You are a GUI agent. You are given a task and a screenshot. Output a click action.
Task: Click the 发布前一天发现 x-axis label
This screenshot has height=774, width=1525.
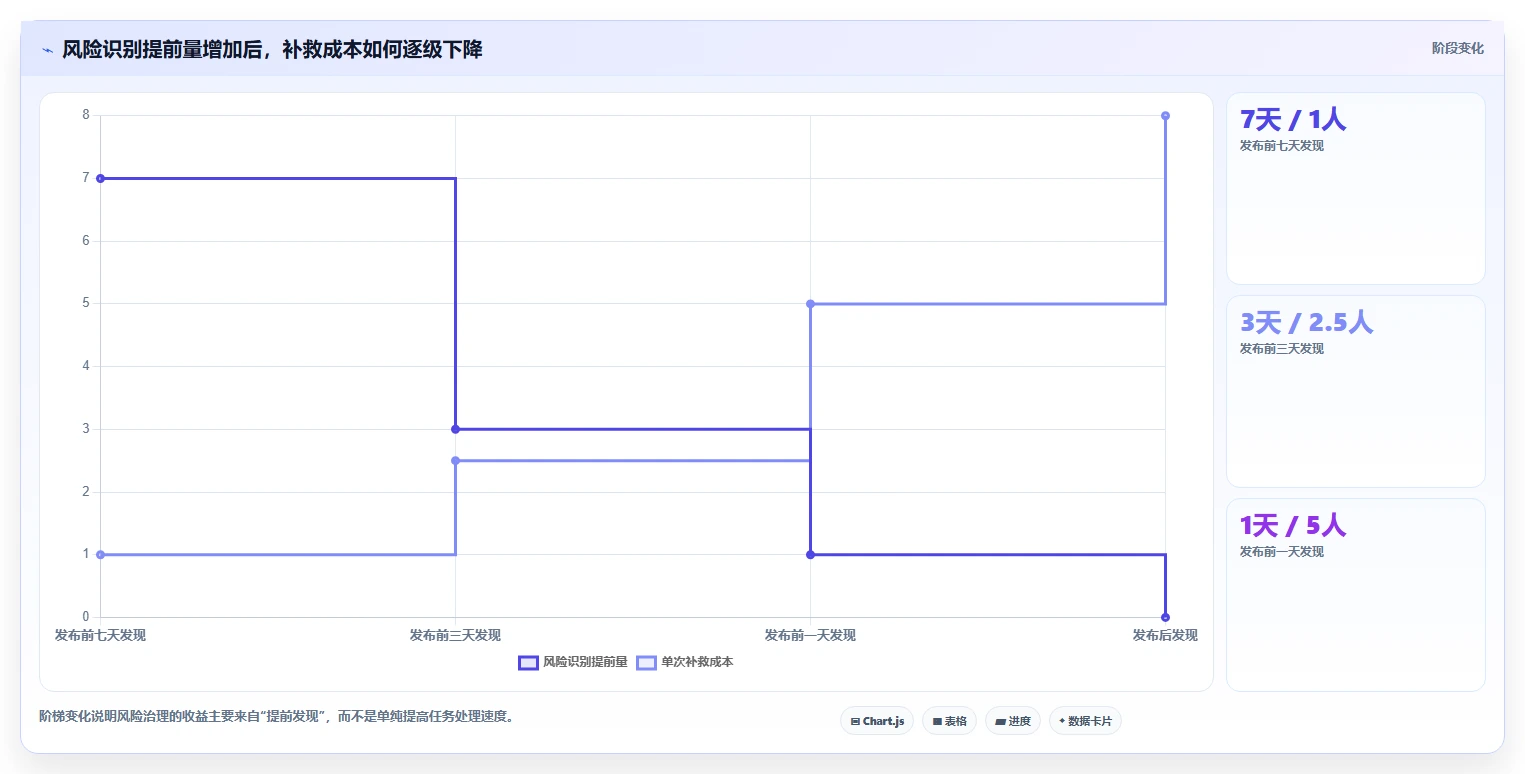click(x=810, y=635)
